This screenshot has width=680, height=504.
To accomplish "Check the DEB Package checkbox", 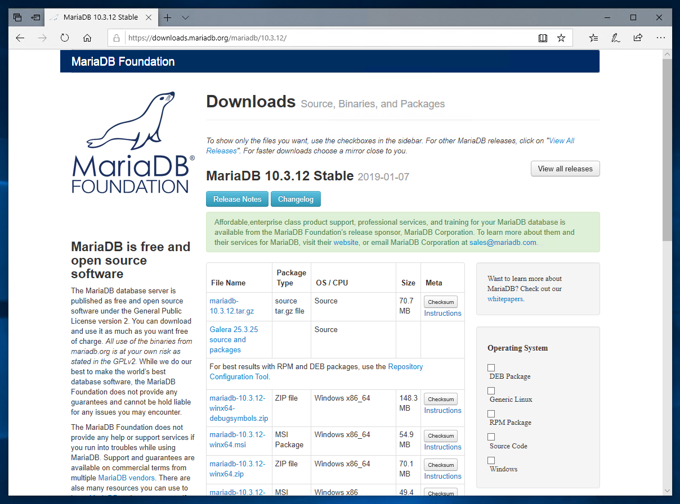I will [x=491, y=368].
